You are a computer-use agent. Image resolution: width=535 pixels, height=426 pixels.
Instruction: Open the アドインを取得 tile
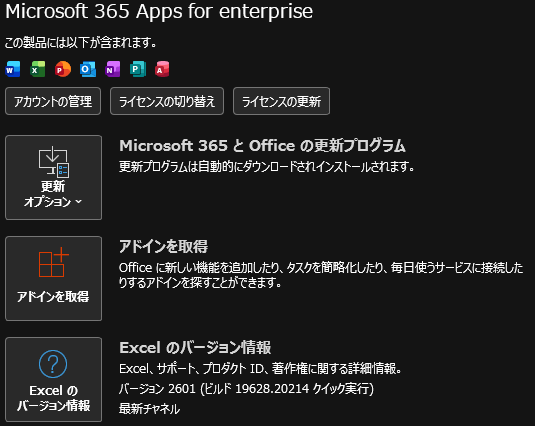click(54, 279)
